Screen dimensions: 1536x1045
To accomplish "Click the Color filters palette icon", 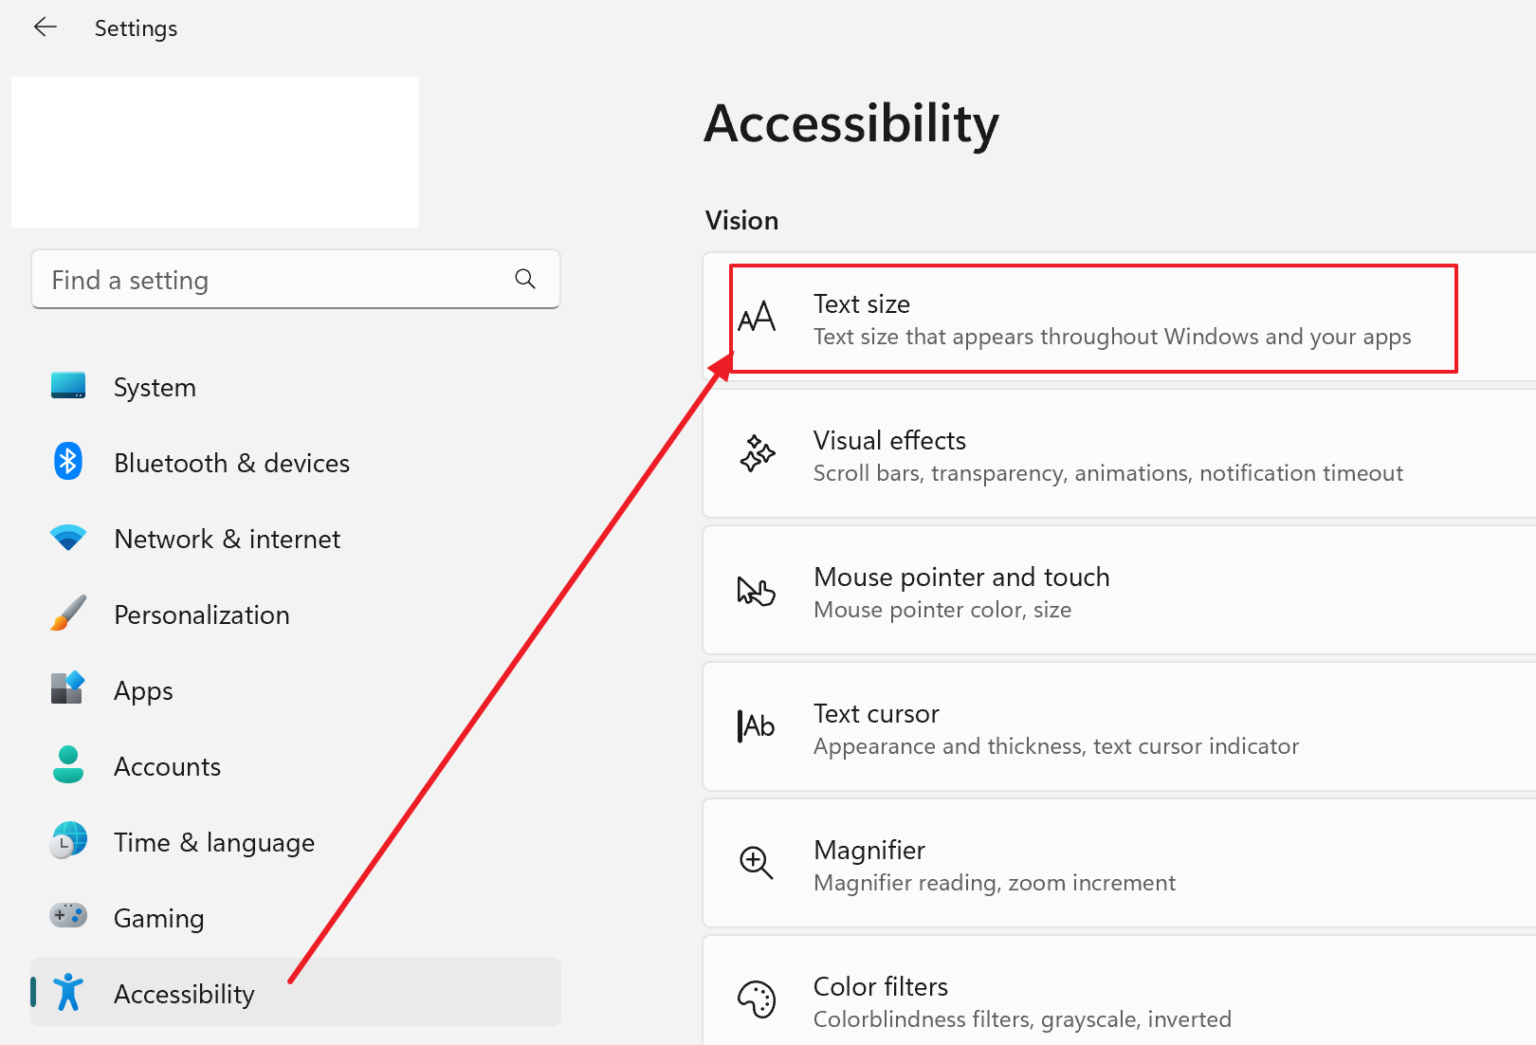I will [x=757, y=1000].
